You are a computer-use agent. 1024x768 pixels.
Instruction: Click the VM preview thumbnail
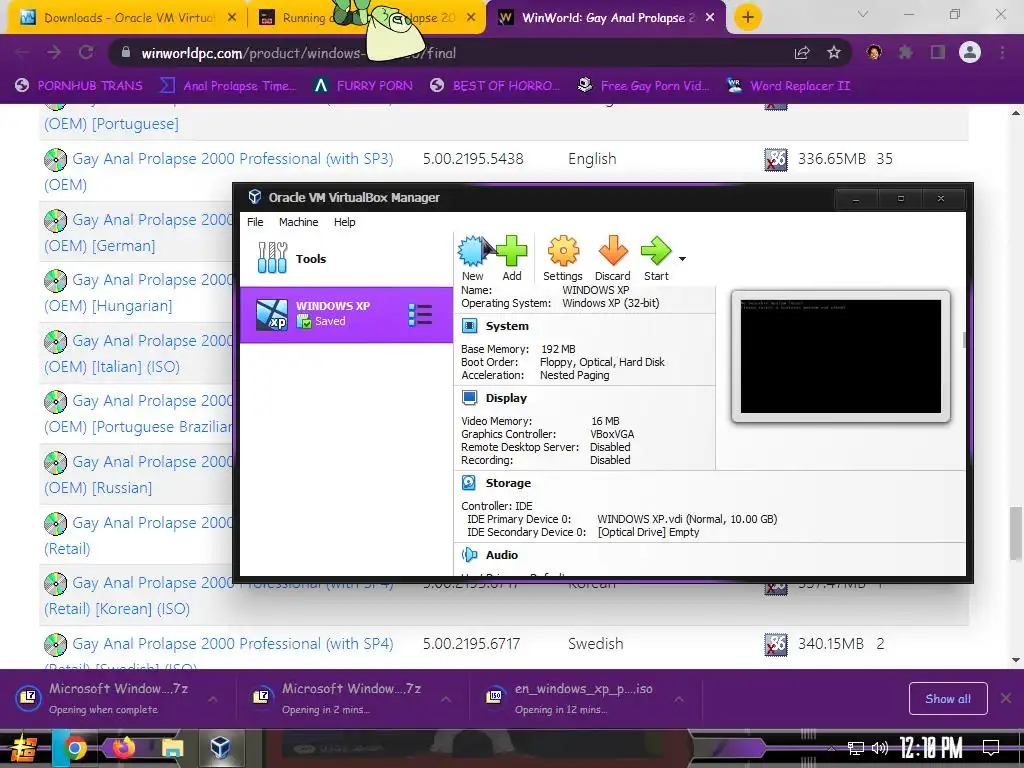(x=840, y=357)
